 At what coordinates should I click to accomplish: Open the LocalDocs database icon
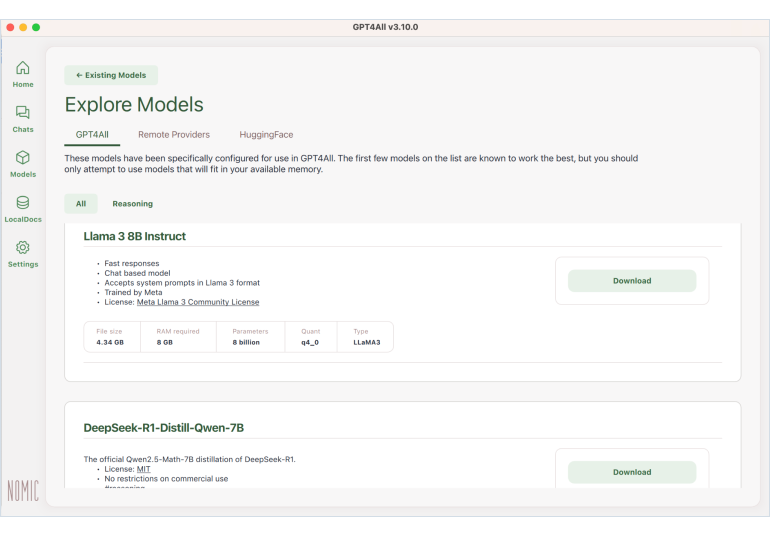[23, 202]
